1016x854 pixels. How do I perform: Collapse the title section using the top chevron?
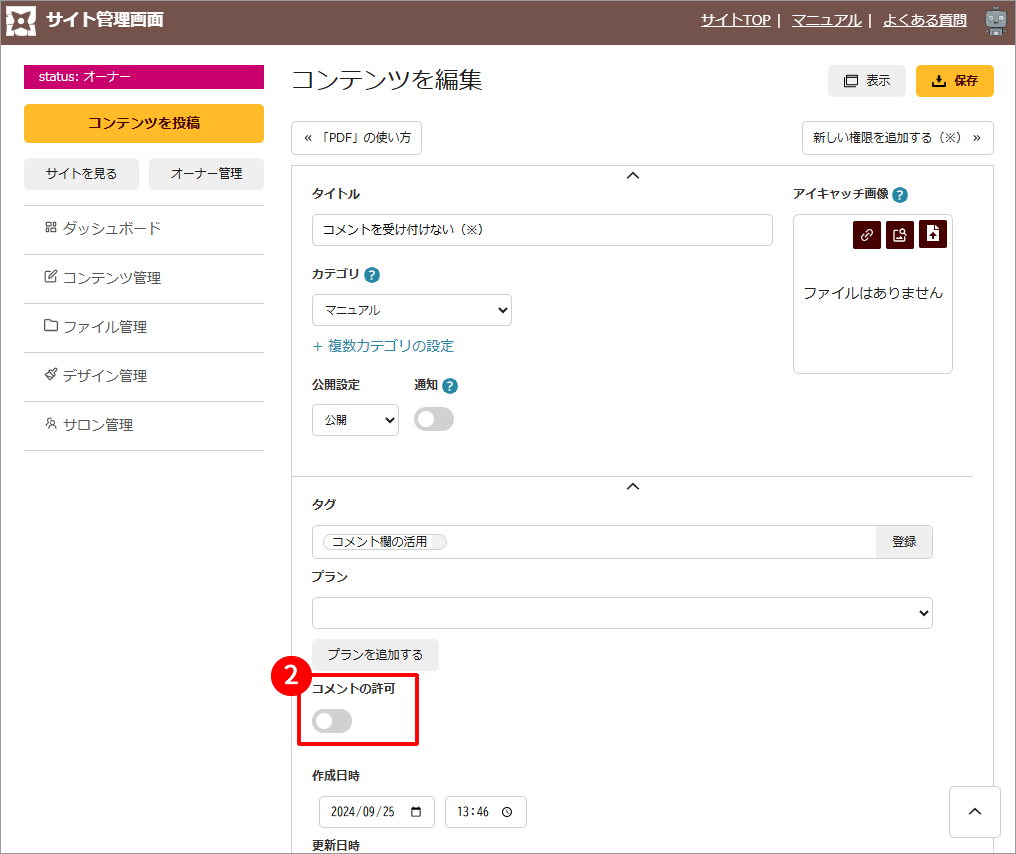pyautogui.click(x=632, y=176)
